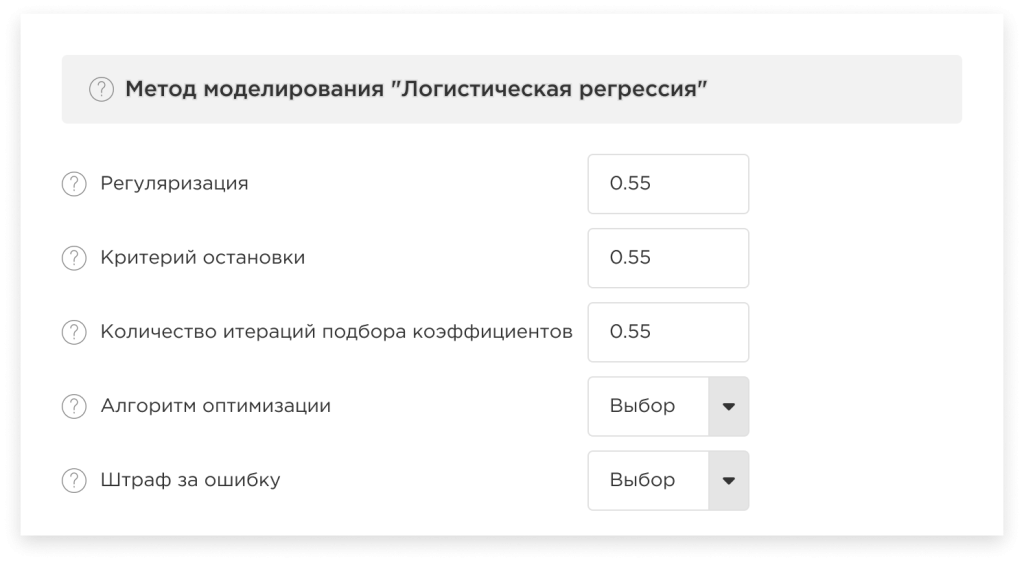The image size is (1024, 563).
Task: Select the Критерий остановки label text
Action: [202, 257]
